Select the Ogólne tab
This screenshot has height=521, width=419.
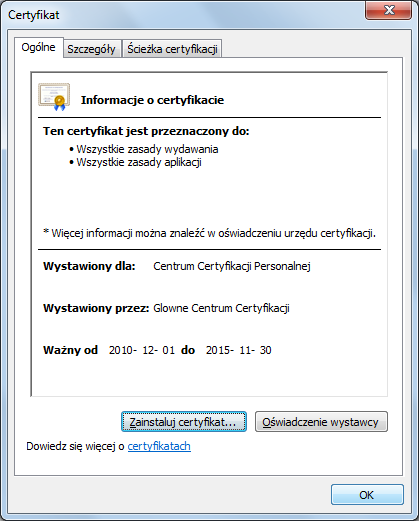click(38, 47)
